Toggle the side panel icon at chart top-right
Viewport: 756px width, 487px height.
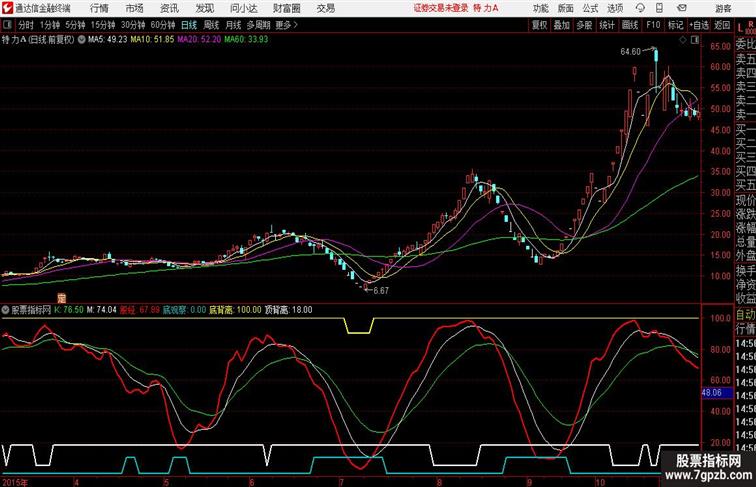[x=695, y=40]
